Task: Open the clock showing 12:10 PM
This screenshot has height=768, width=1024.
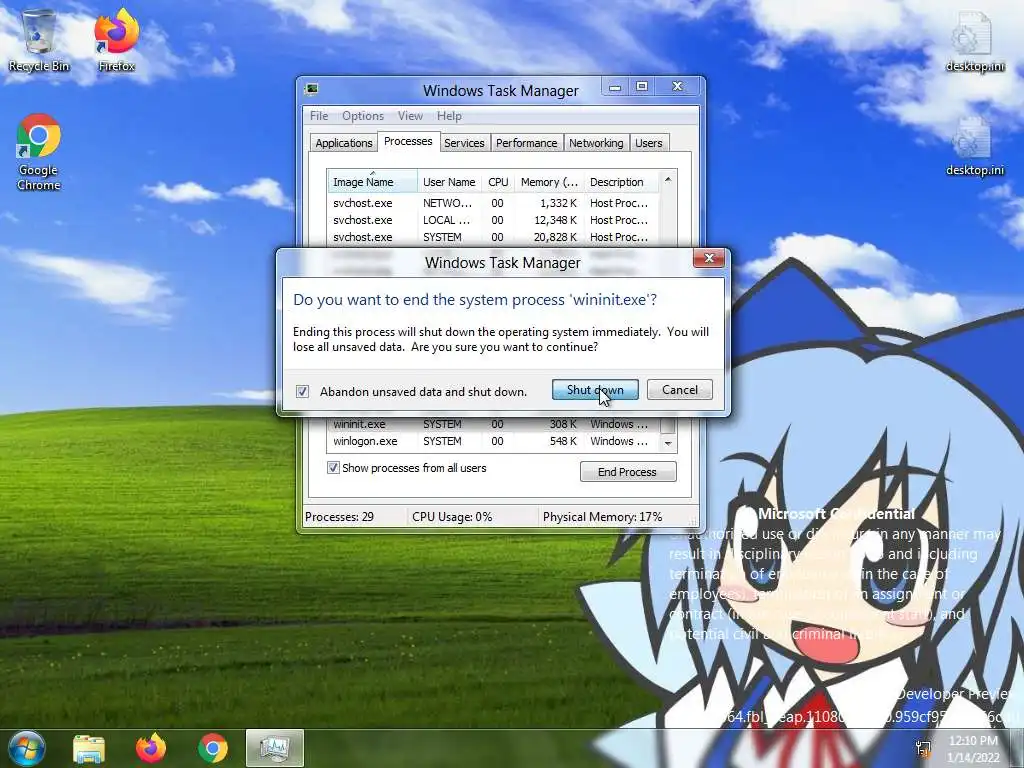Action: 973,748
